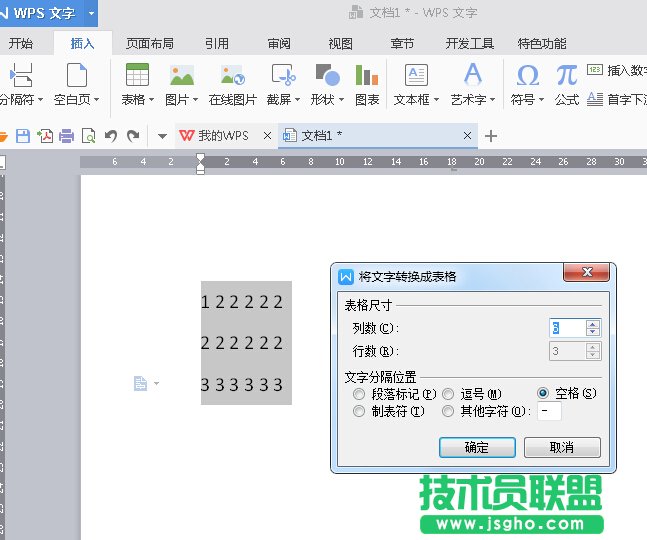The height and width of the screenshot is (540, 647).
Task: Click the 公式 formula pi icon
Action: click(567, 76)
